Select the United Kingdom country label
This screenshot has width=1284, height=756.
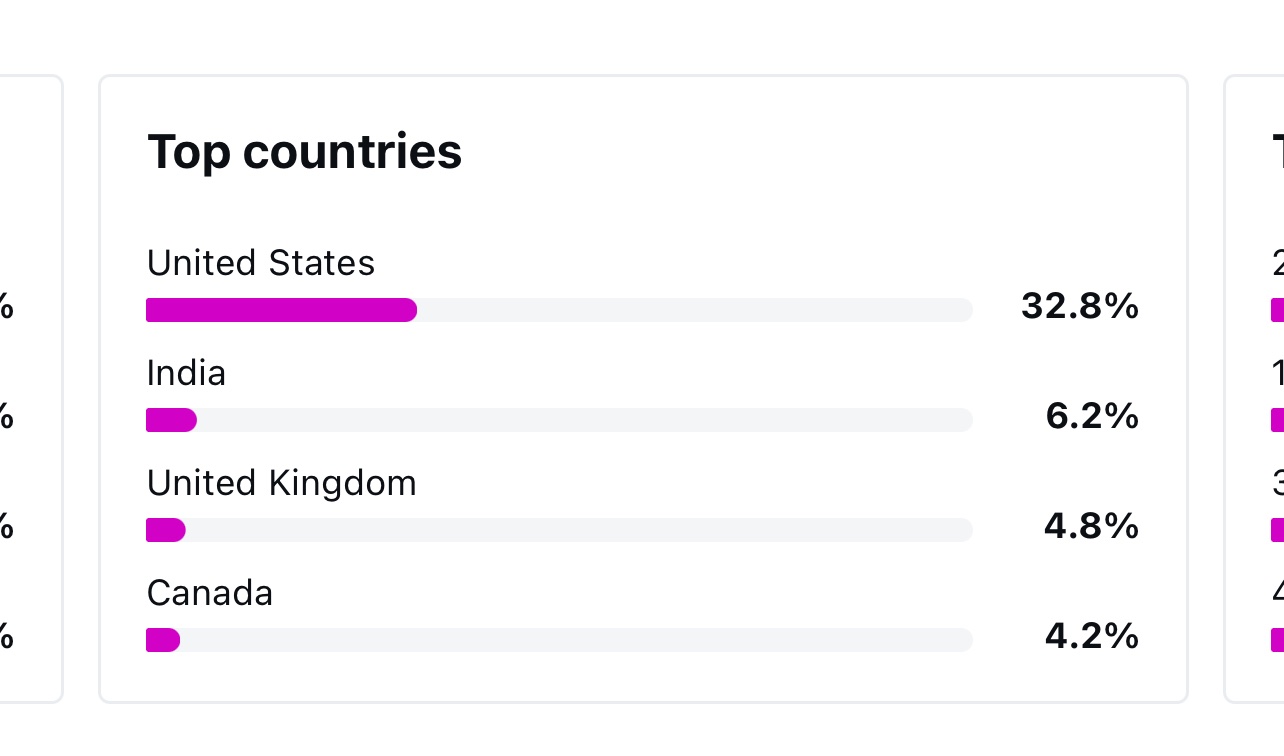pyautogui.click(x=282, y=483)
